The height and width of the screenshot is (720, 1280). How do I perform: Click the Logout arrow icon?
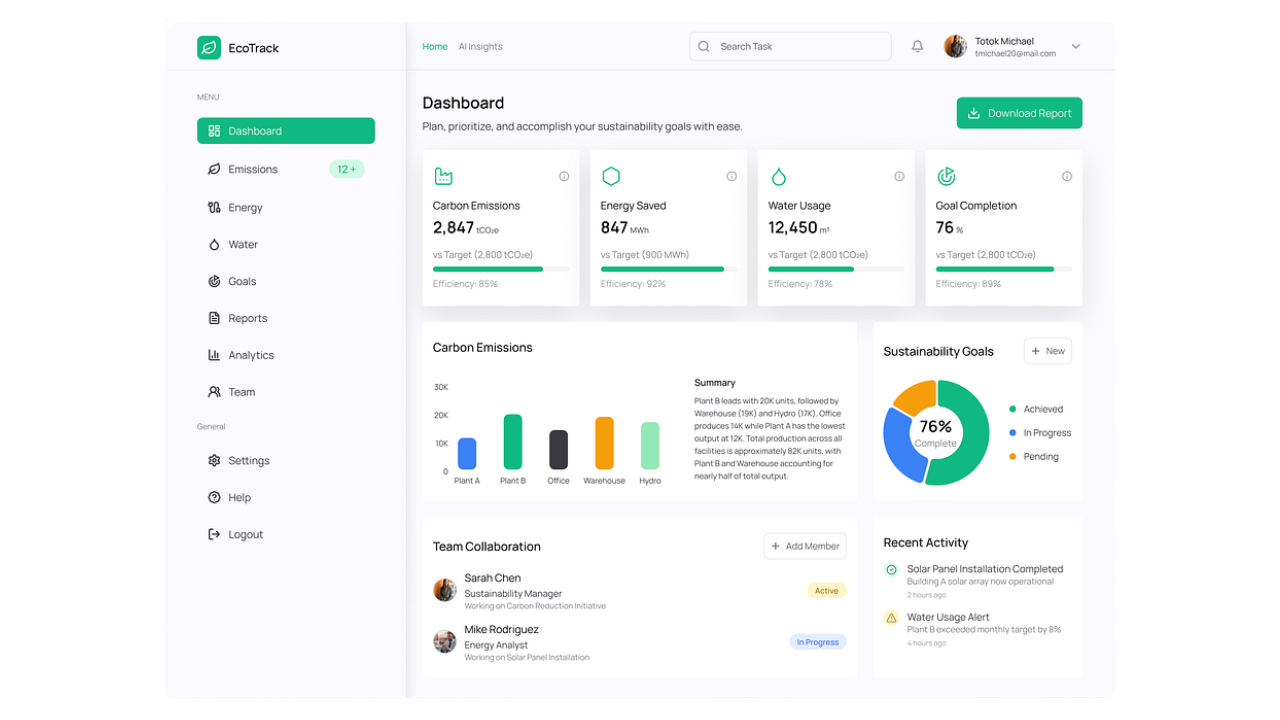214,534
